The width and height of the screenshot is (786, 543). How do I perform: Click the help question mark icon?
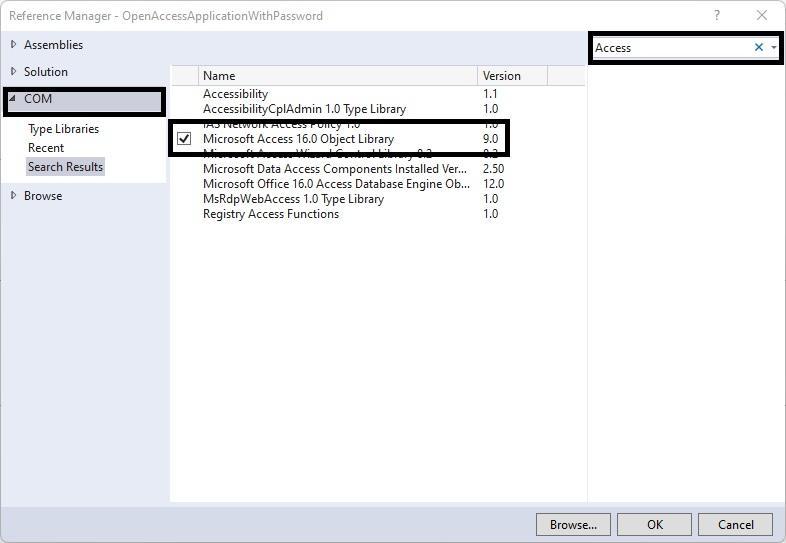click(x=717, y=16)
